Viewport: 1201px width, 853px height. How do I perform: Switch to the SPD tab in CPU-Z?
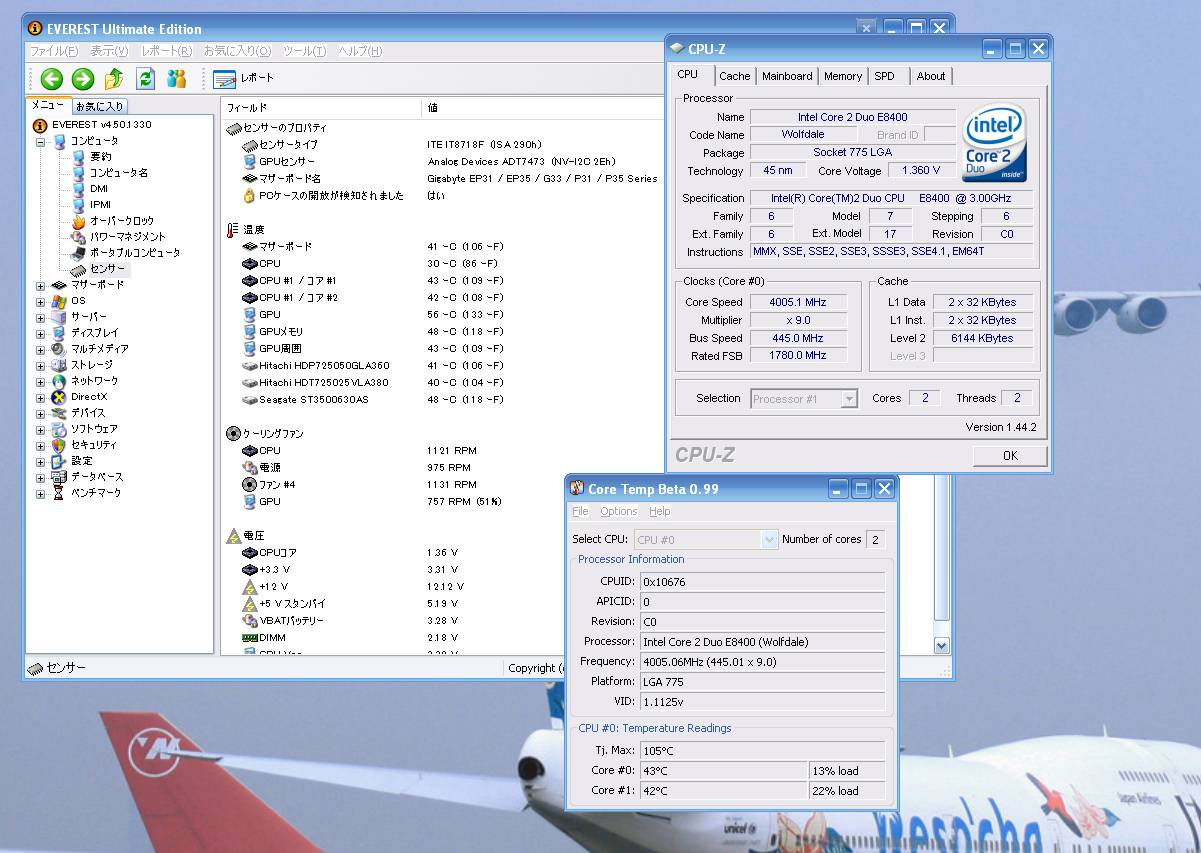(x=884, y=76)
